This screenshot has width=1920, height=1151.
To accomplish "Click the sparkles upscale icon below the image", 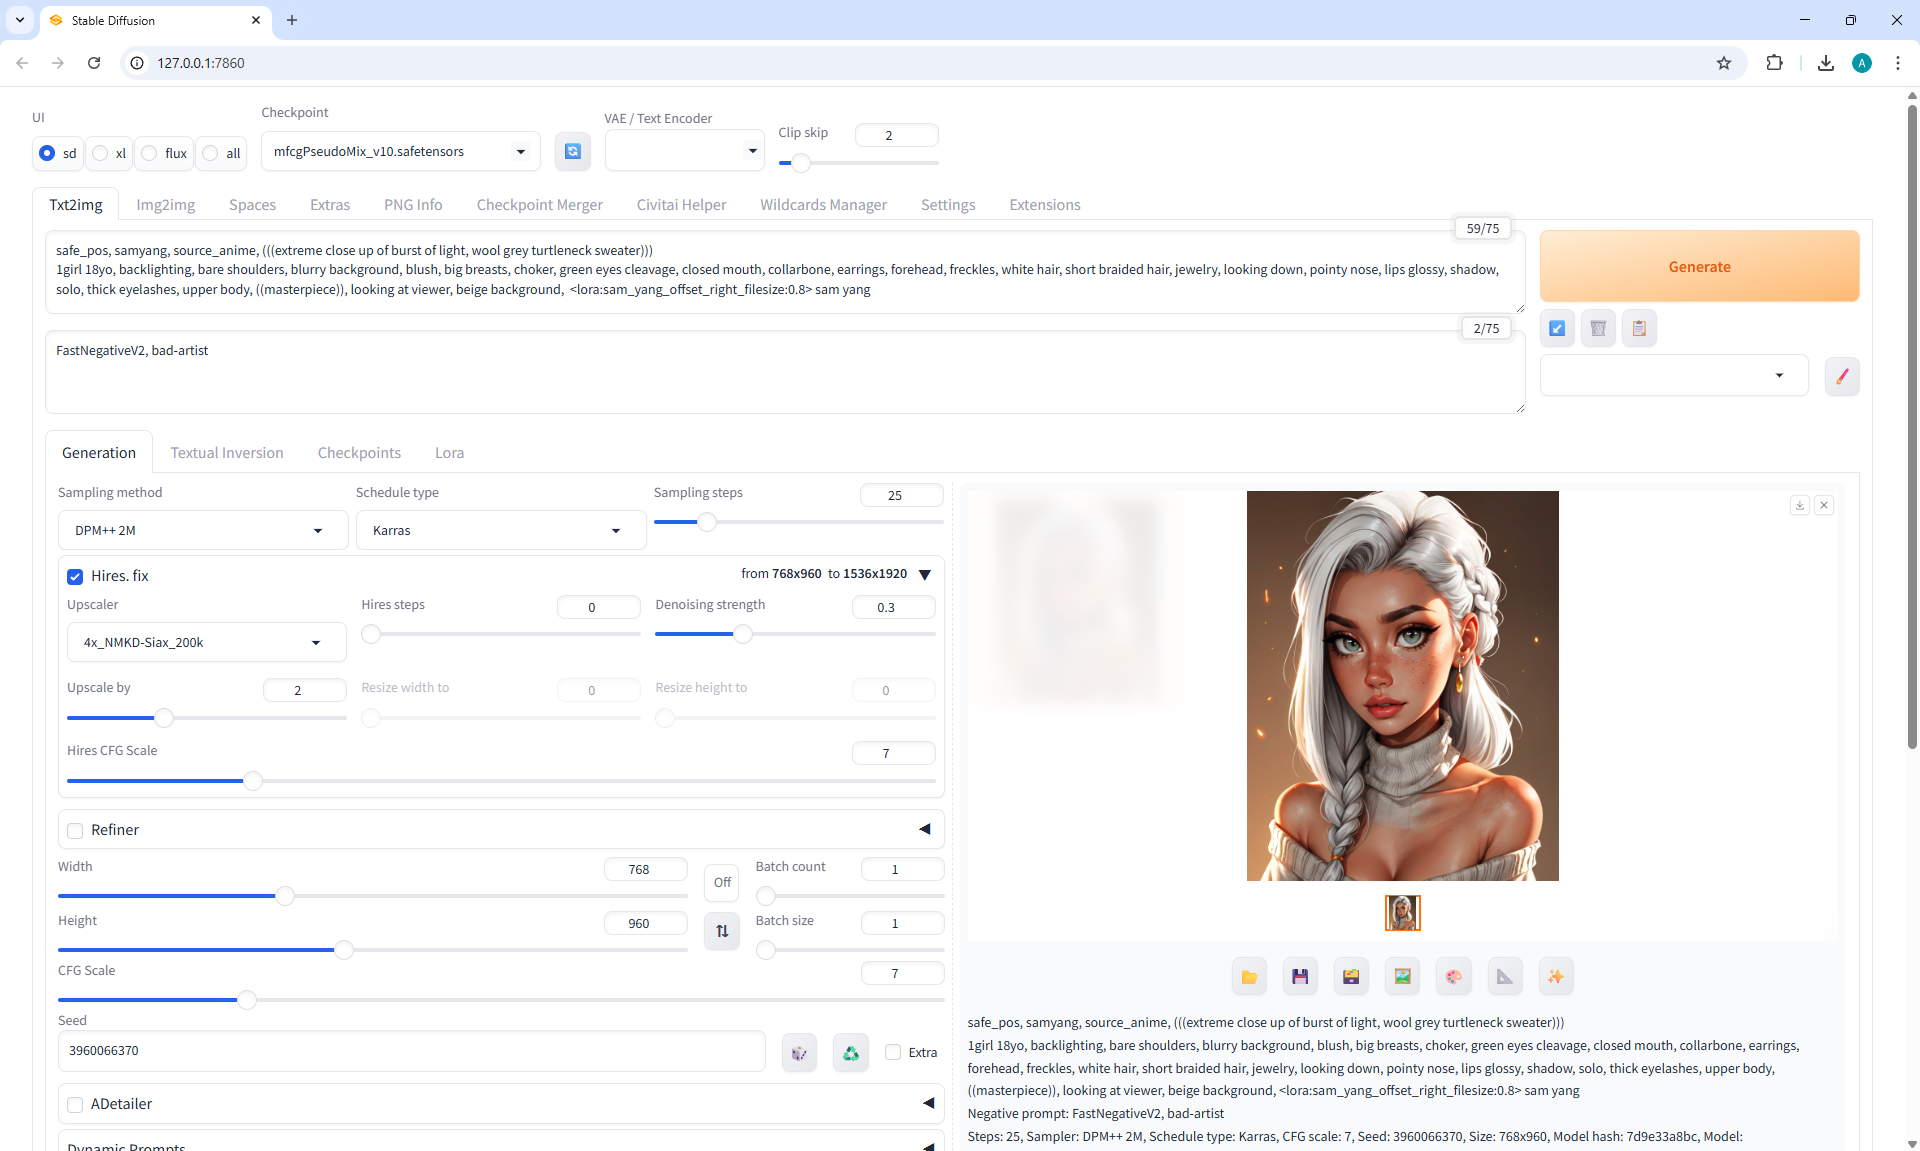I will 1555,977.
